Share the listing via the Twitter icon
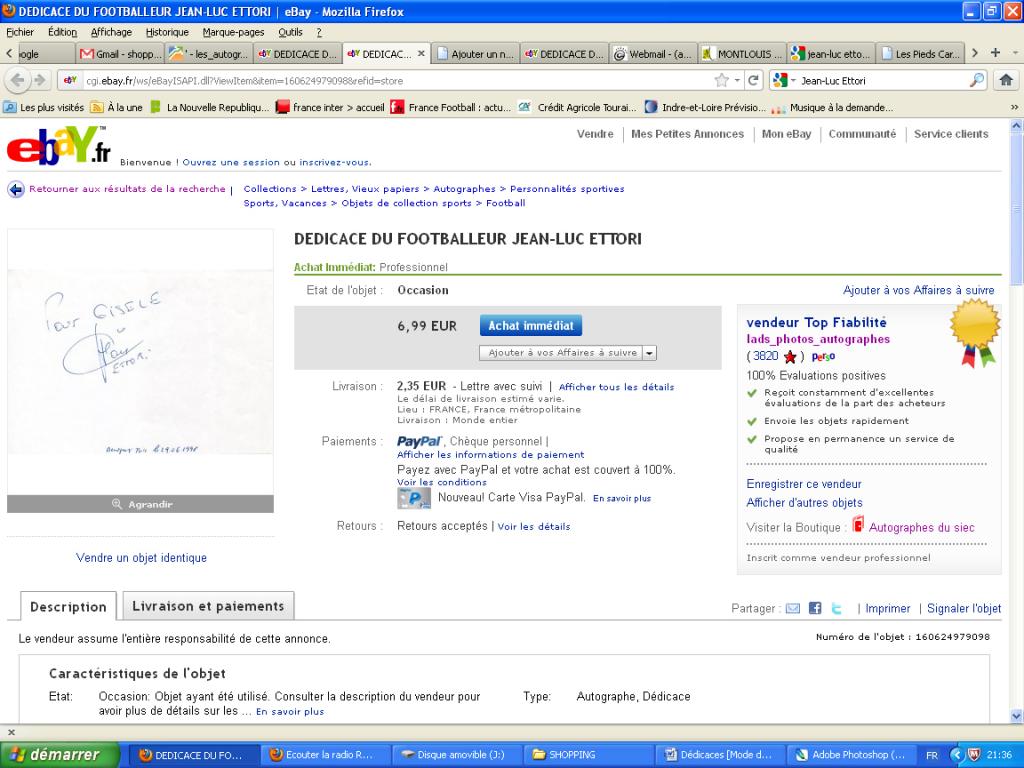The image size is (1024, 768). [x=837, y=608]
